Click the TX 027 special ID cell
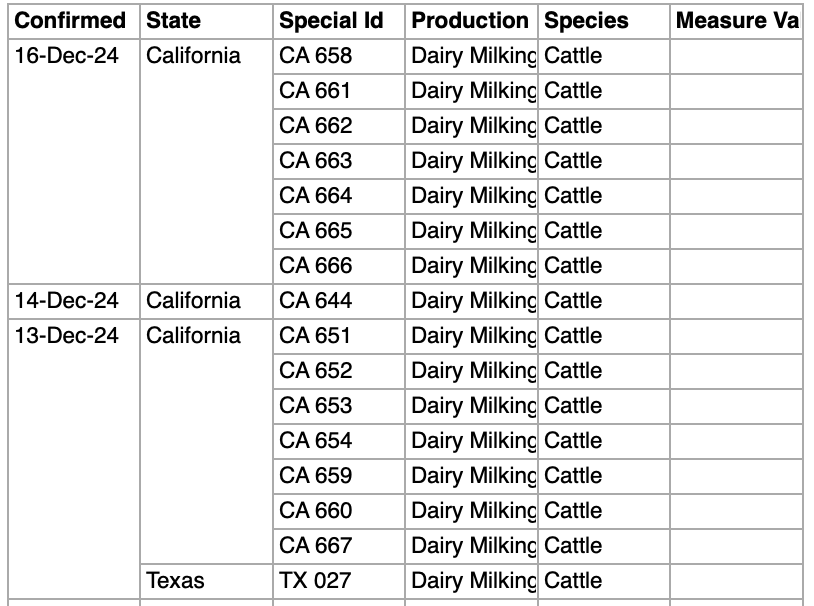The height and width of the screenshot is (606, 814). point(315,581)
